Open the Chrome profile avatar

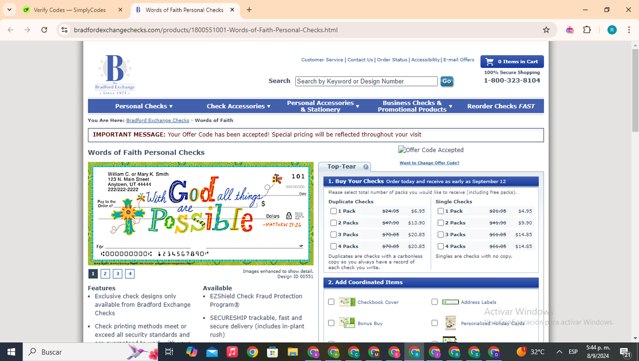coord(612,30)
